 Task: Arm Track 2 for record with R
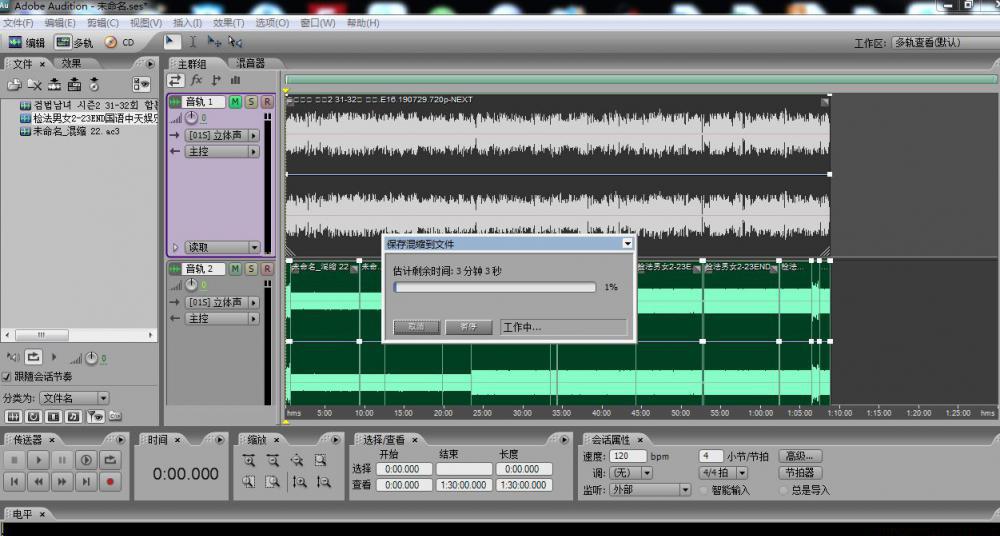point(267,269)
